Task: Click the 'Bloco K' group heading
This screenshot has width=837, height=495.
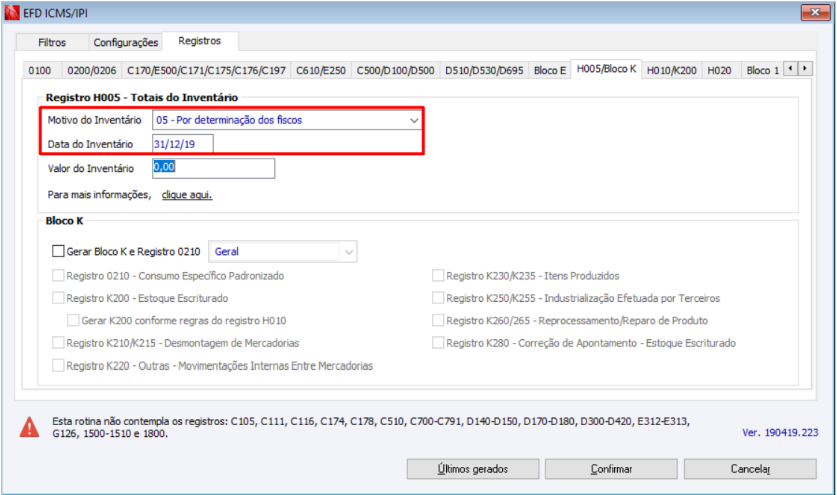Action: tap(65, 221)
